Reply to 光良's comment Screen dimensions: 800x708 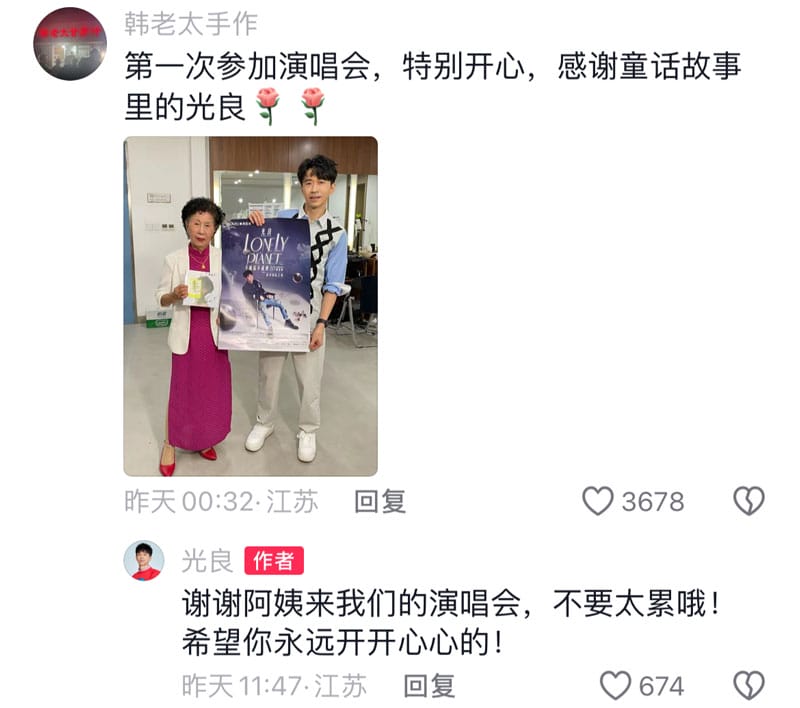(429, 686)
